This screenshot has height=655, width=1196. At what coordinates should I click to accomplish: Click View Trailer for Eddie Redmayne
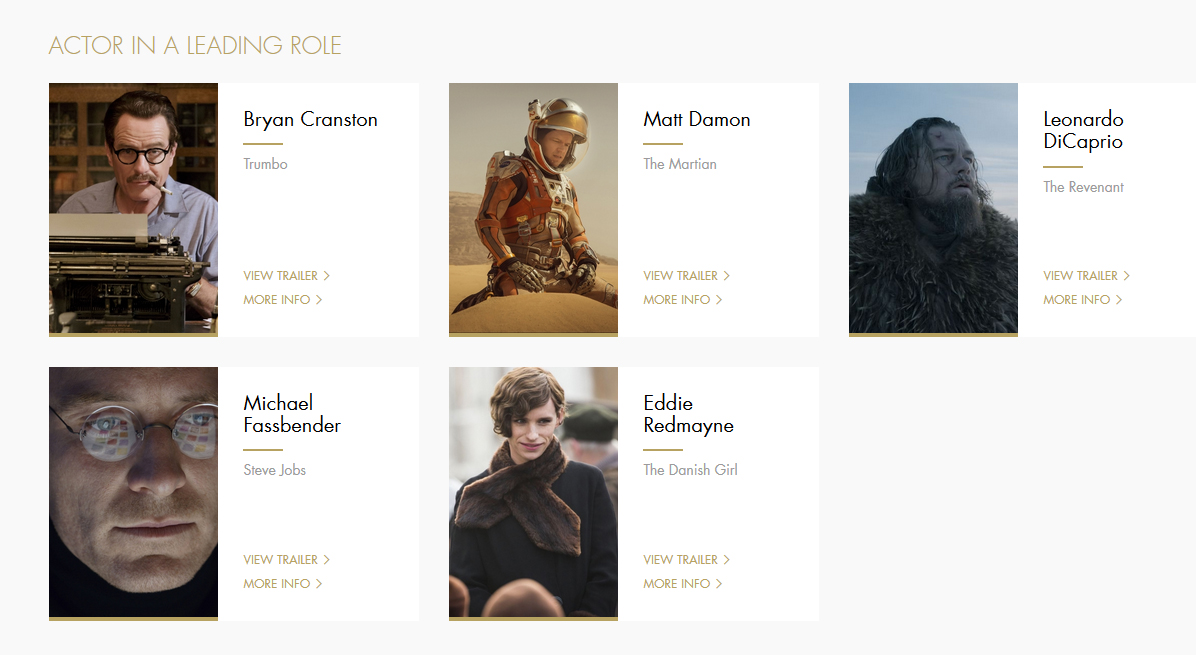coord(686,560)
